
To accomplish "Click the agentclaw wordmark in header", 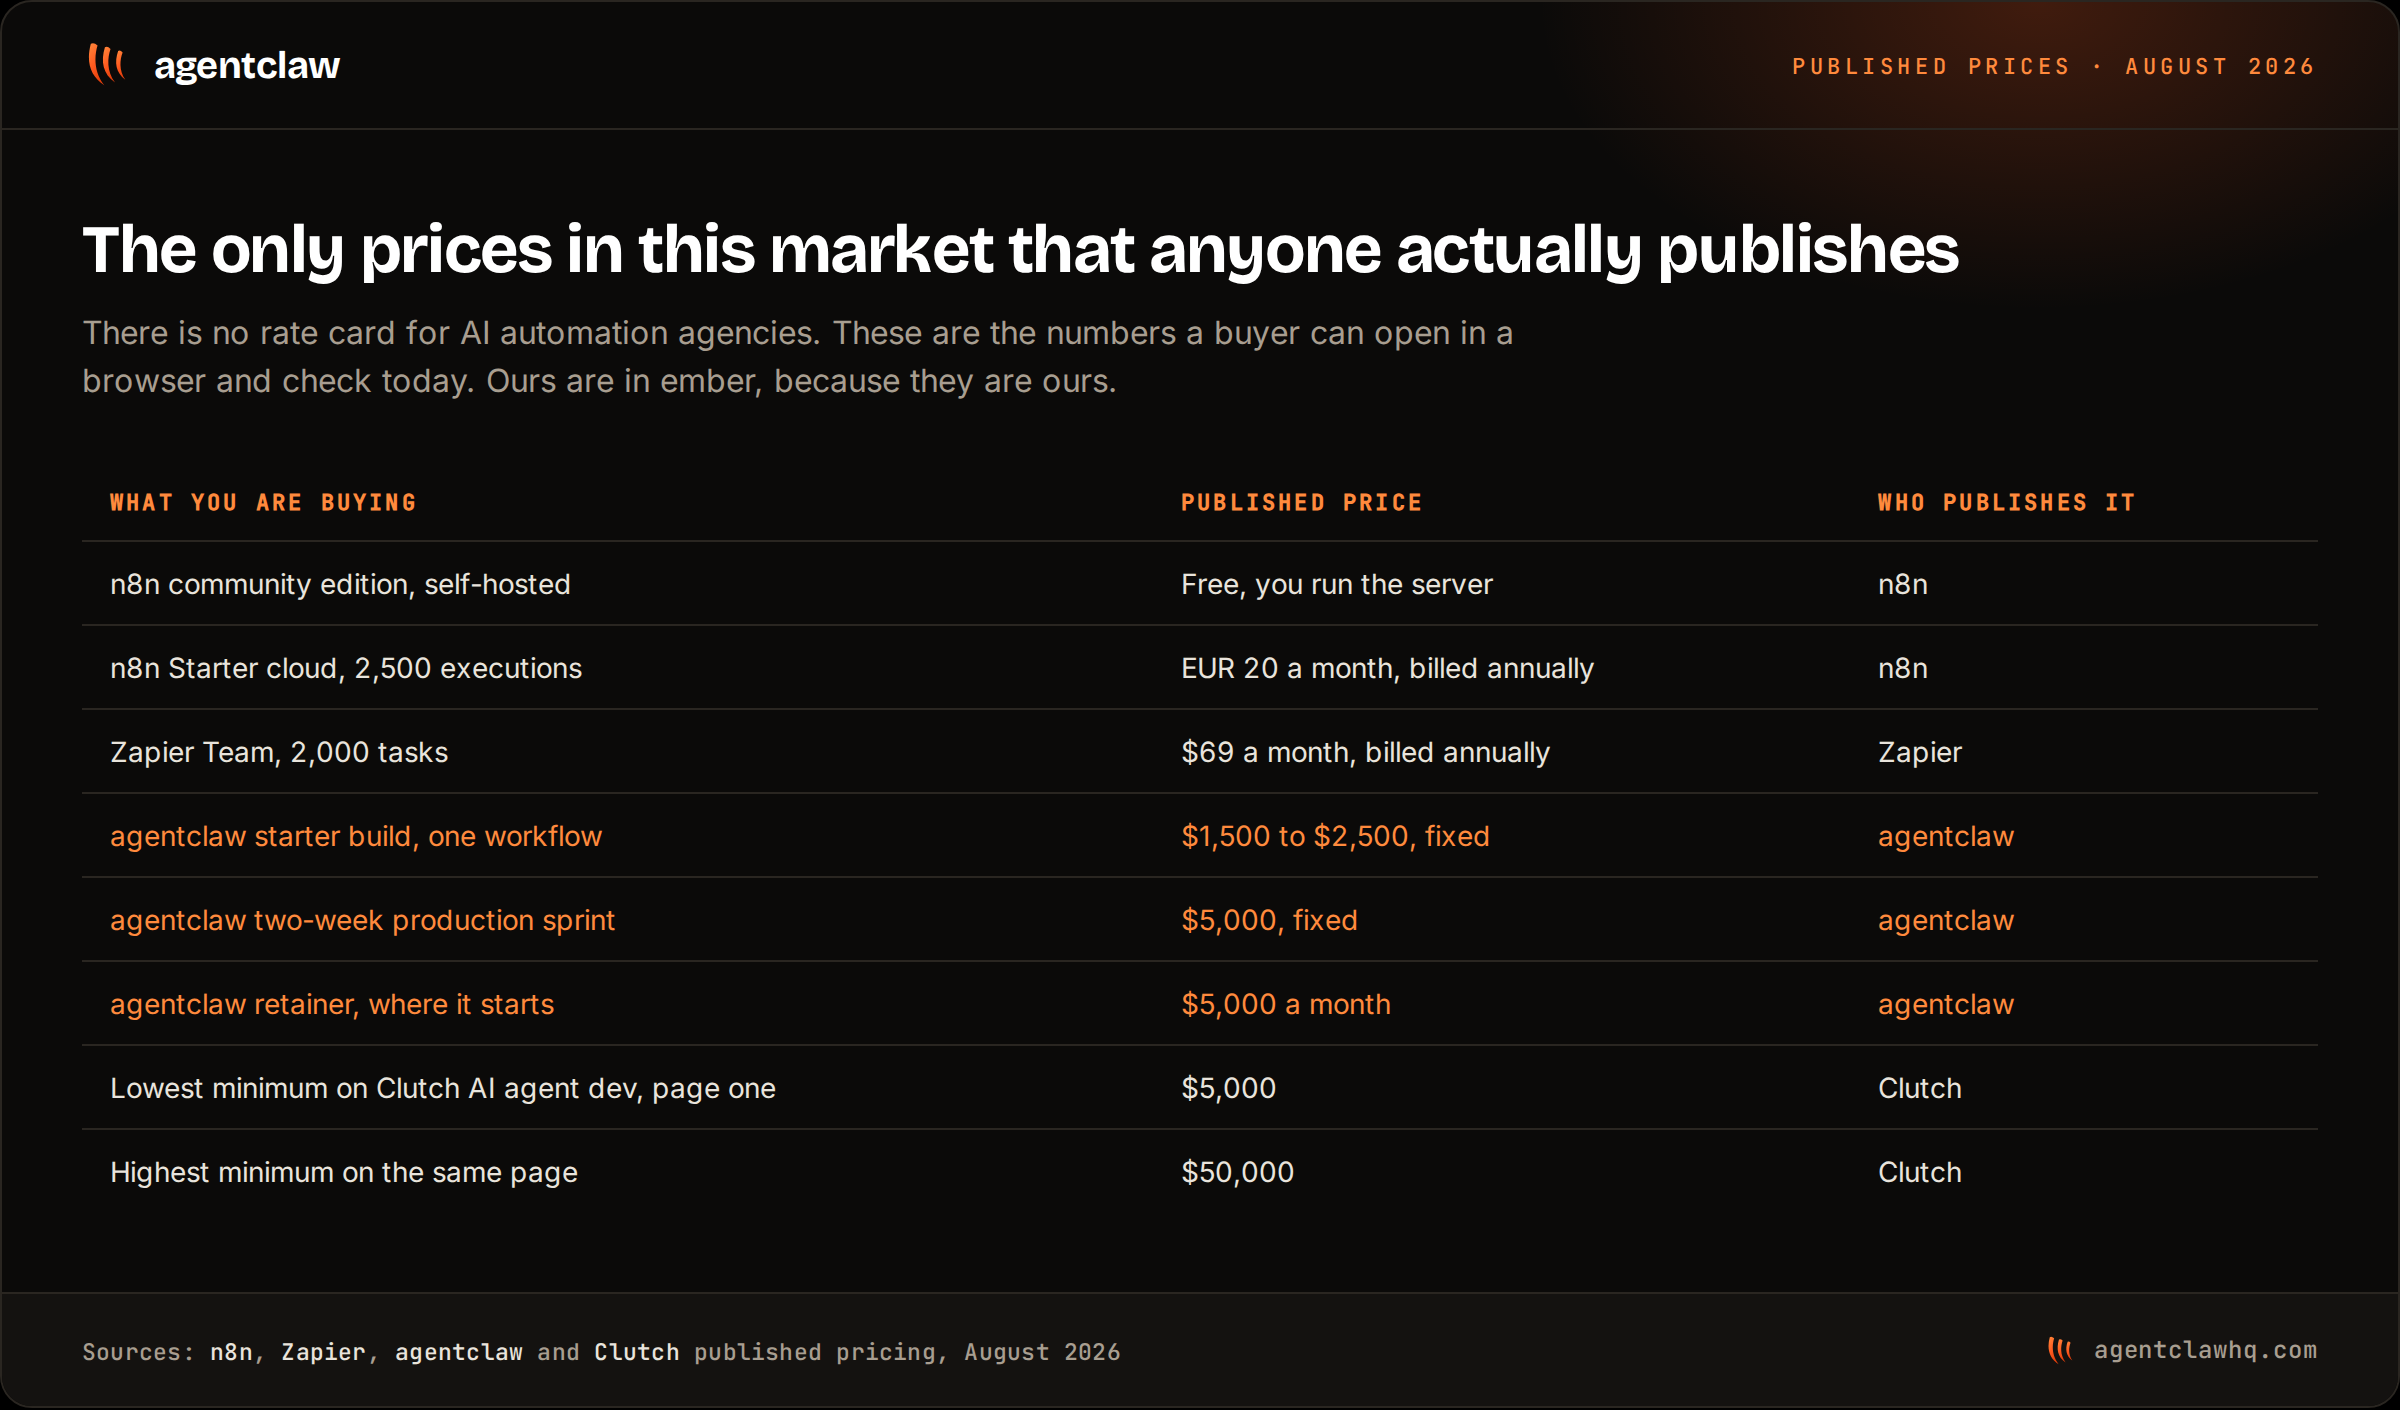I will pos(247,66).
